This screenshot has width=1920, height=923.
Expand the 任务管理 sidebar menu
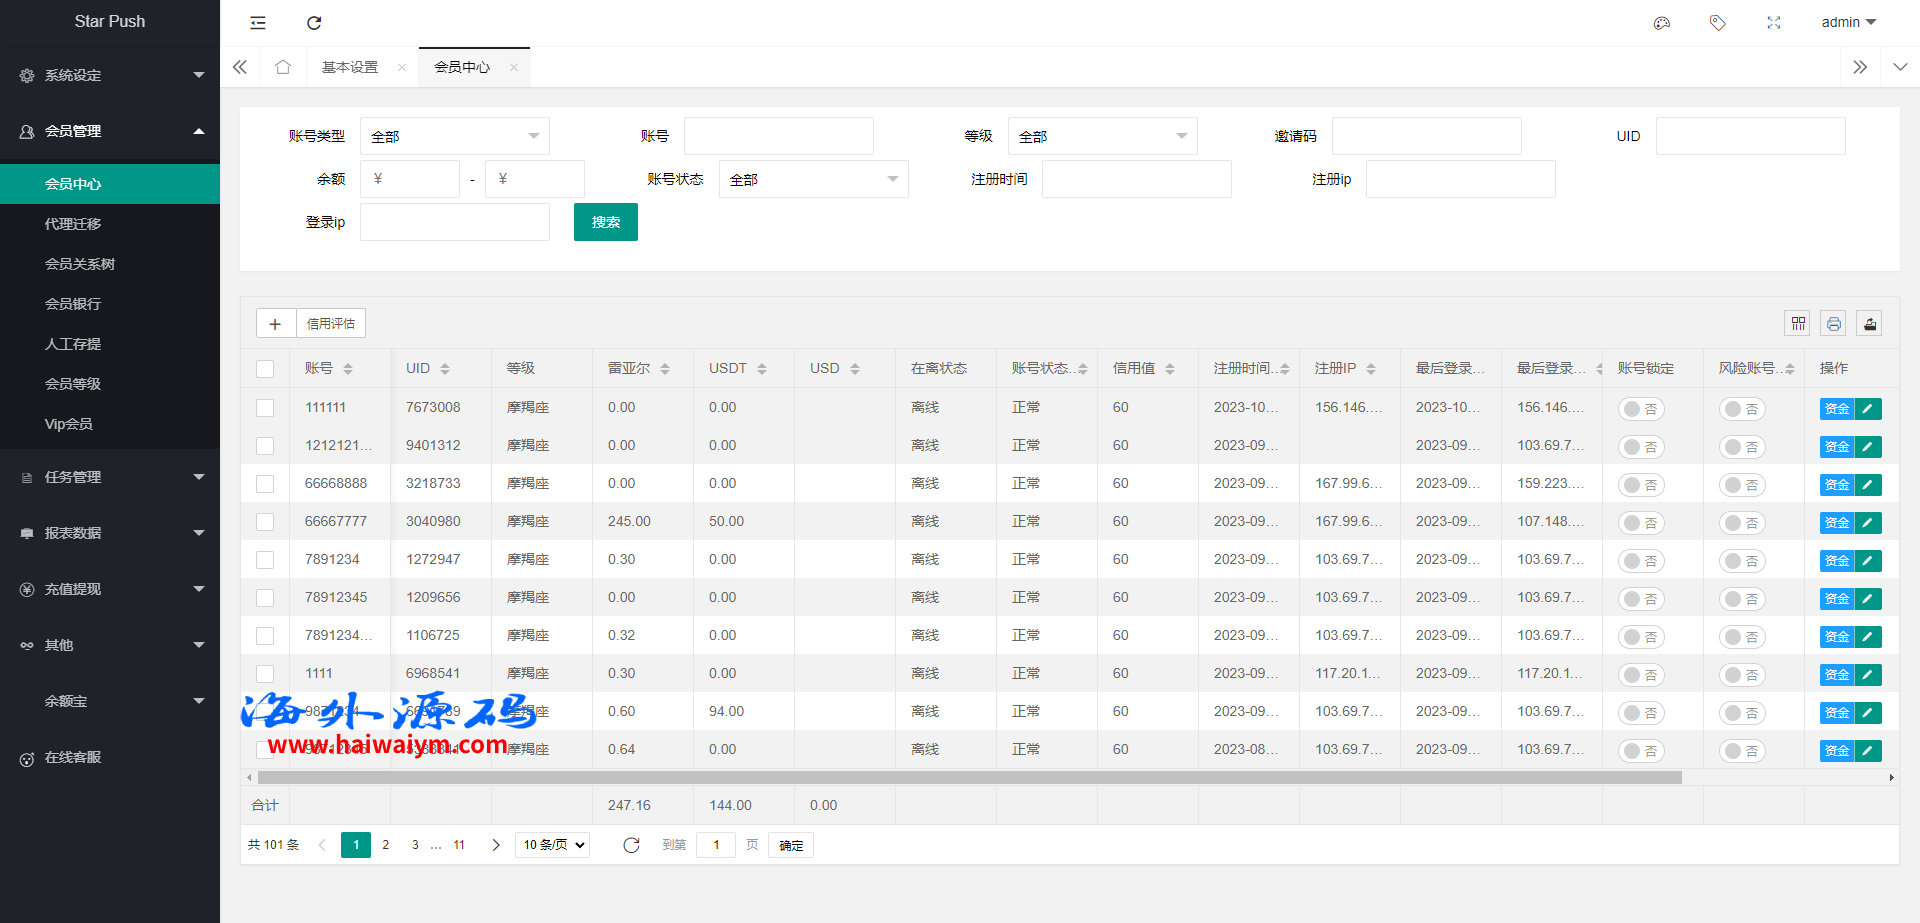(110, 477)
